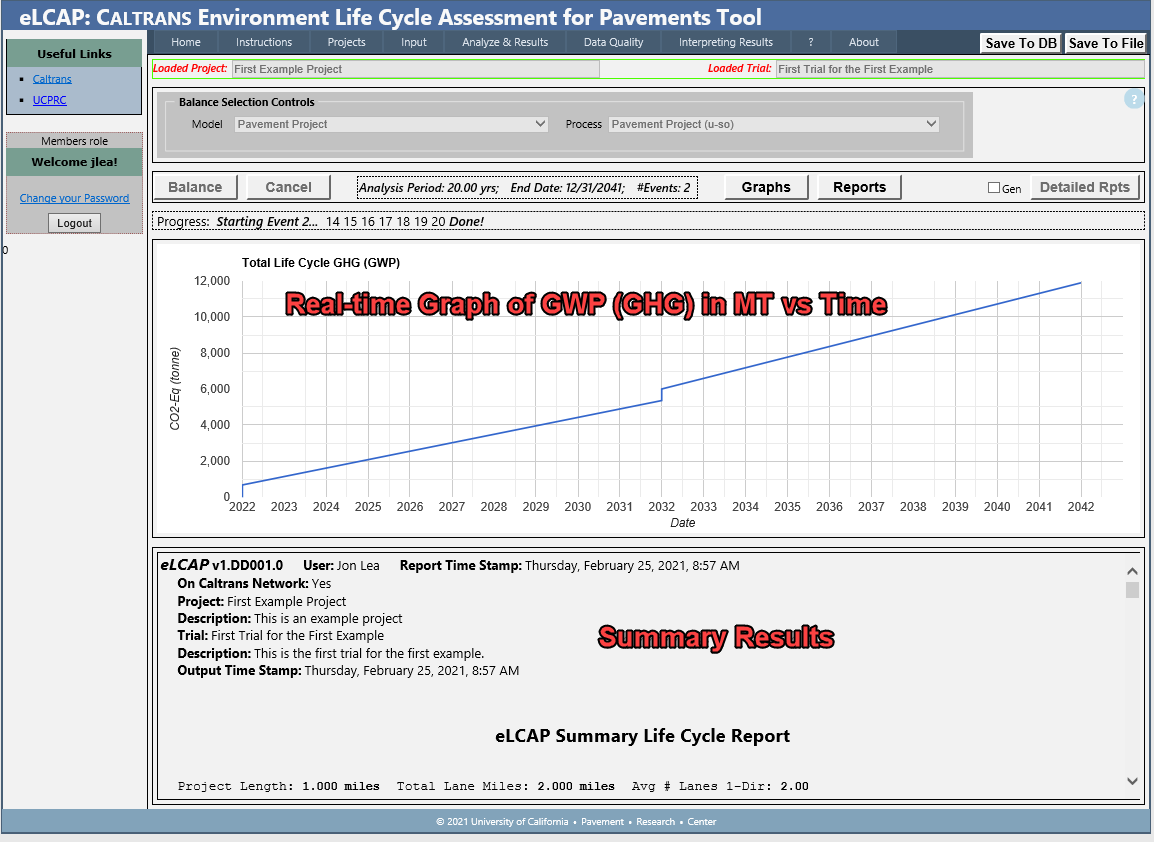The height and width of the screenshot is (842, 1154).
Task: Follow the Caltrans link
Action: pyautogui.click(x=52, y=79)
